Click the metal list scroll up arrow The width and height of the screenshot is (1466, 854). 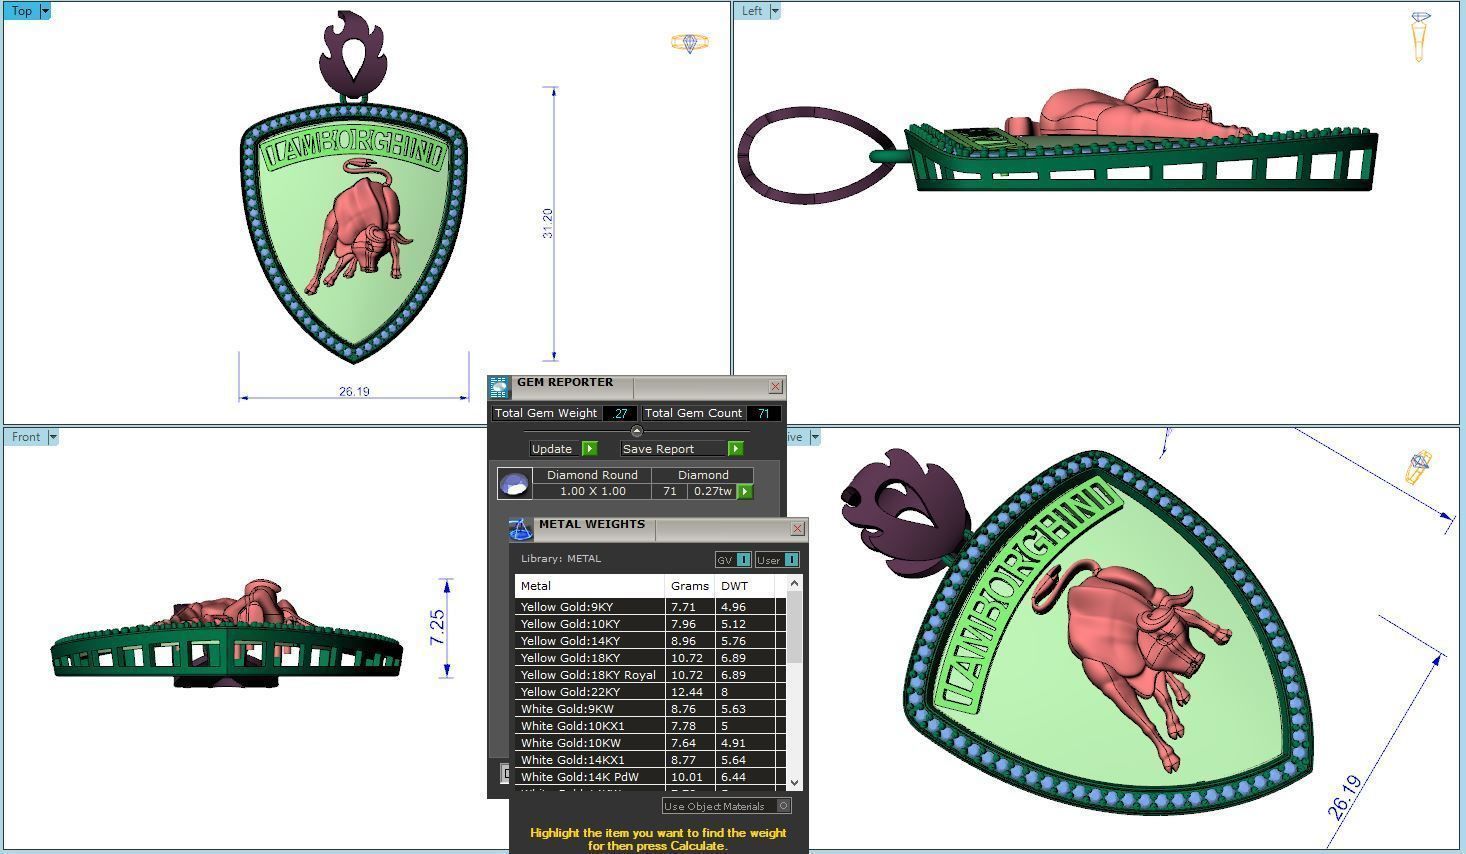(795, 583)
